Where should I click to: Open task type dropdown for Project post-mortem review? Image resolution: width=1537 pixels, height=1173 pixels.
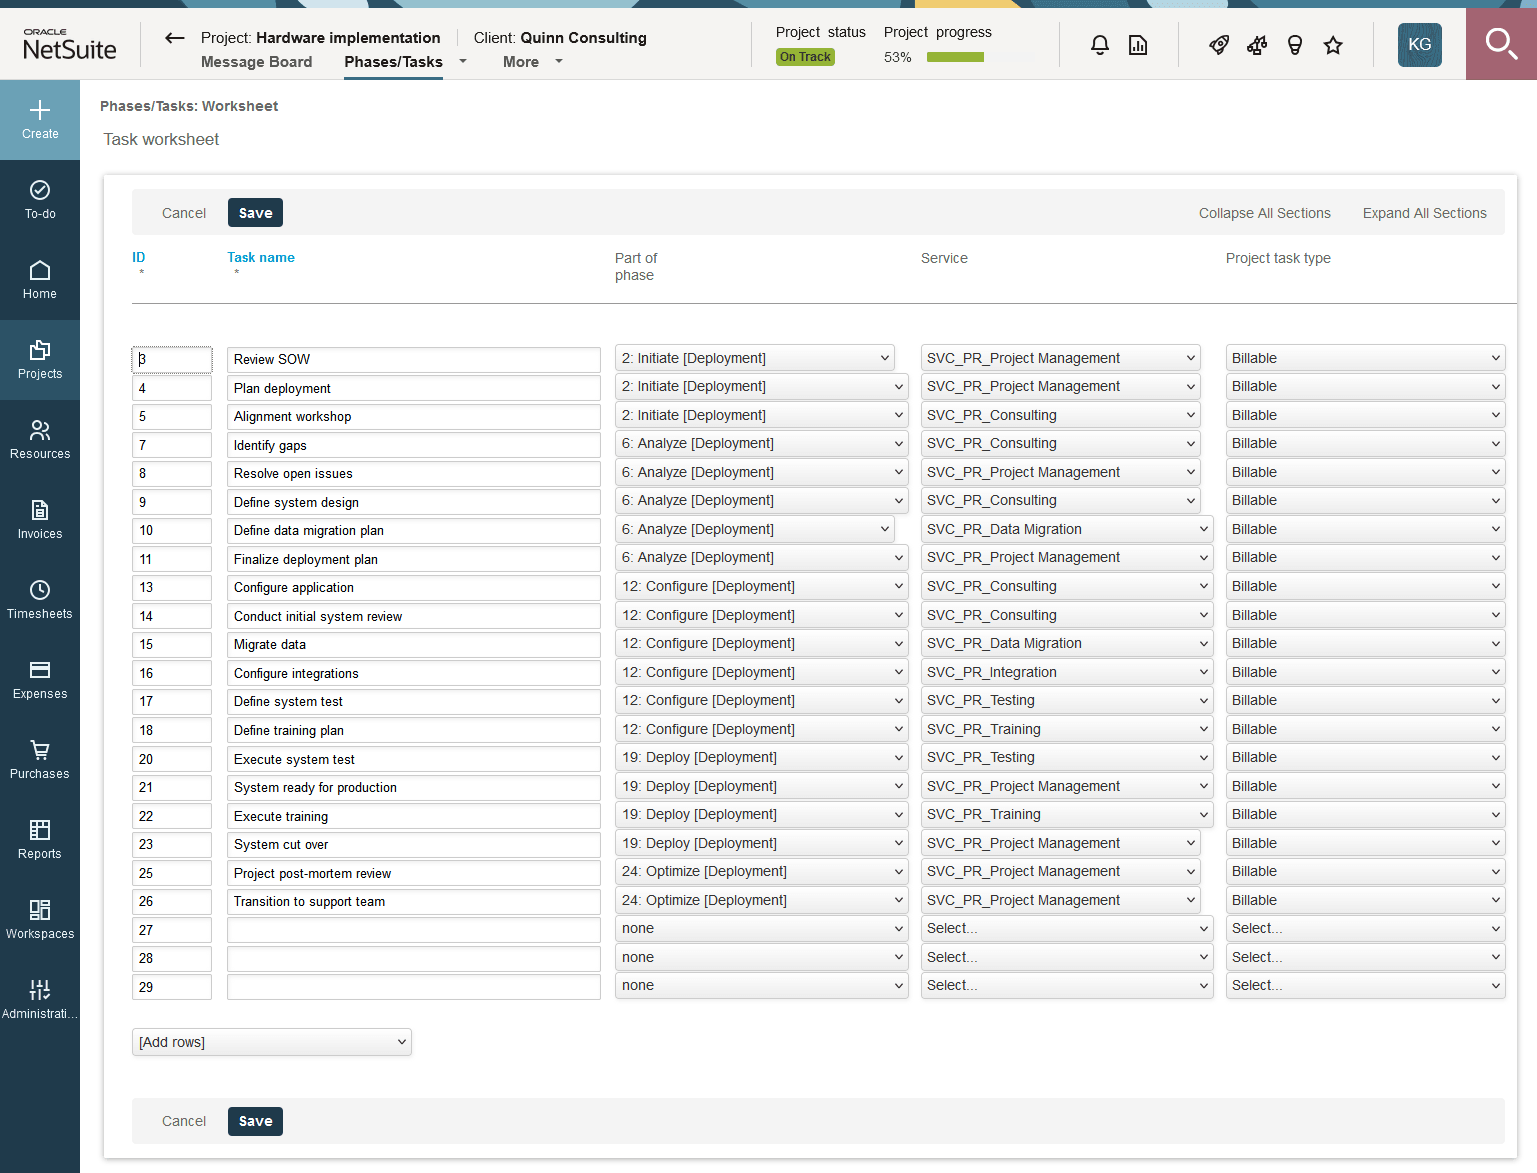(x=1365, y=871)
